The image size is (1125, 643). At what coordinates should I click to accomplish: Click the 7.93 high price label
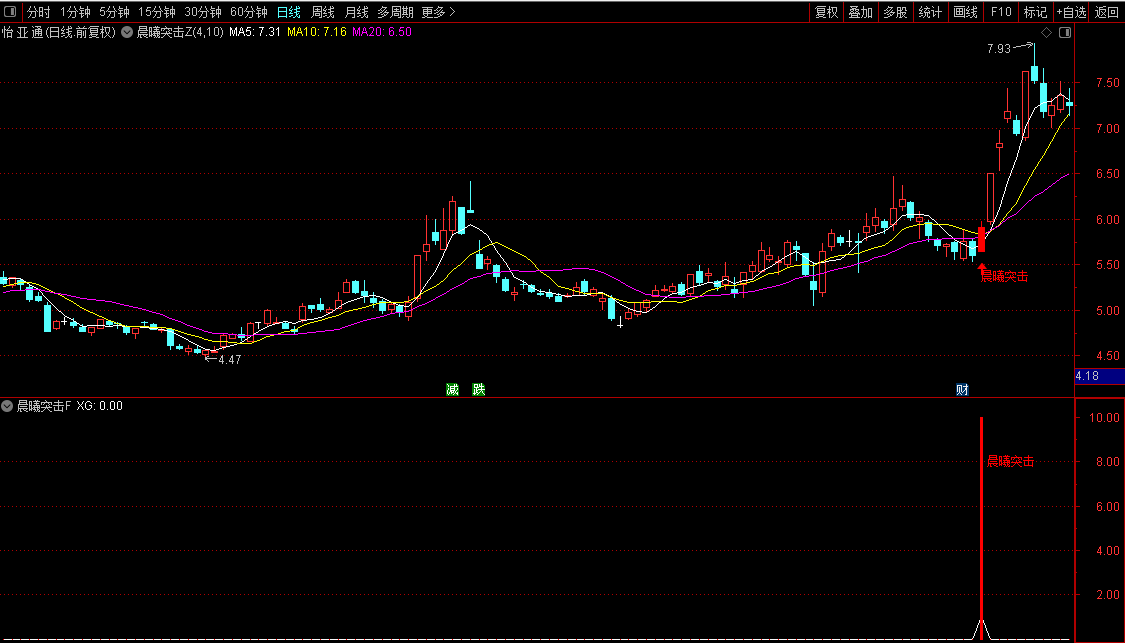pyautogui.click(x=999, y=49)
